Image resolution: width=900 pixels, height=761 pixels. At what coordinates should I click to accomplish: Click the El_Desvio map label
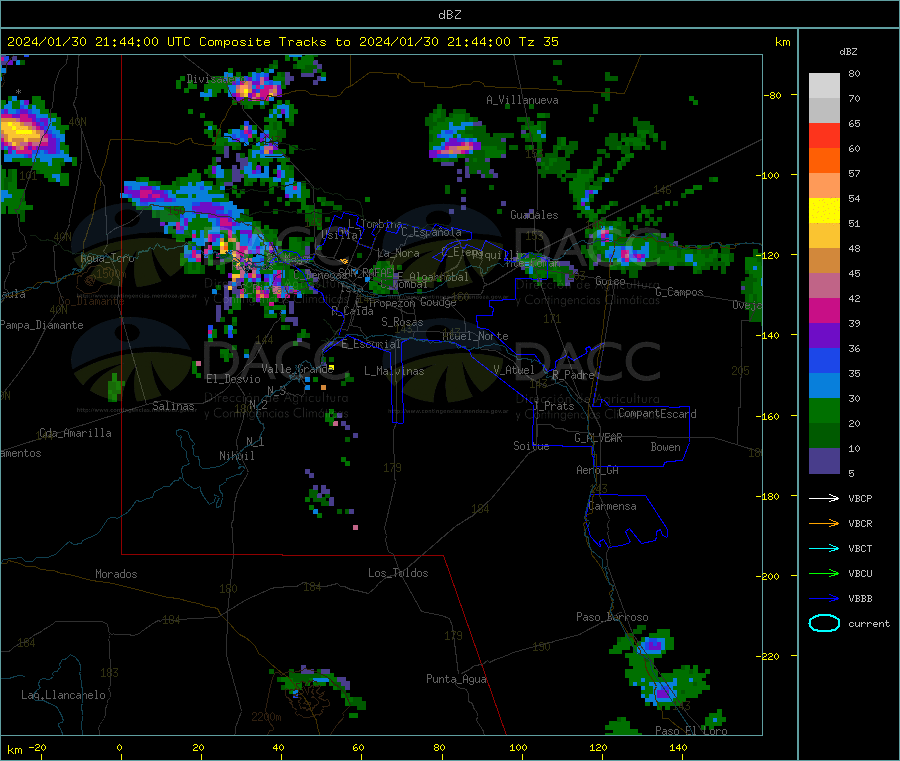click(233, 379)
